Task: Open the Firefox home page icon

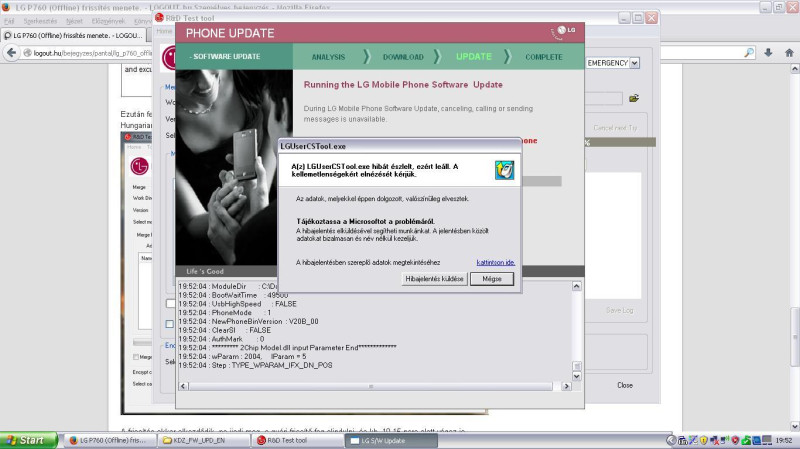Action: 789,53
